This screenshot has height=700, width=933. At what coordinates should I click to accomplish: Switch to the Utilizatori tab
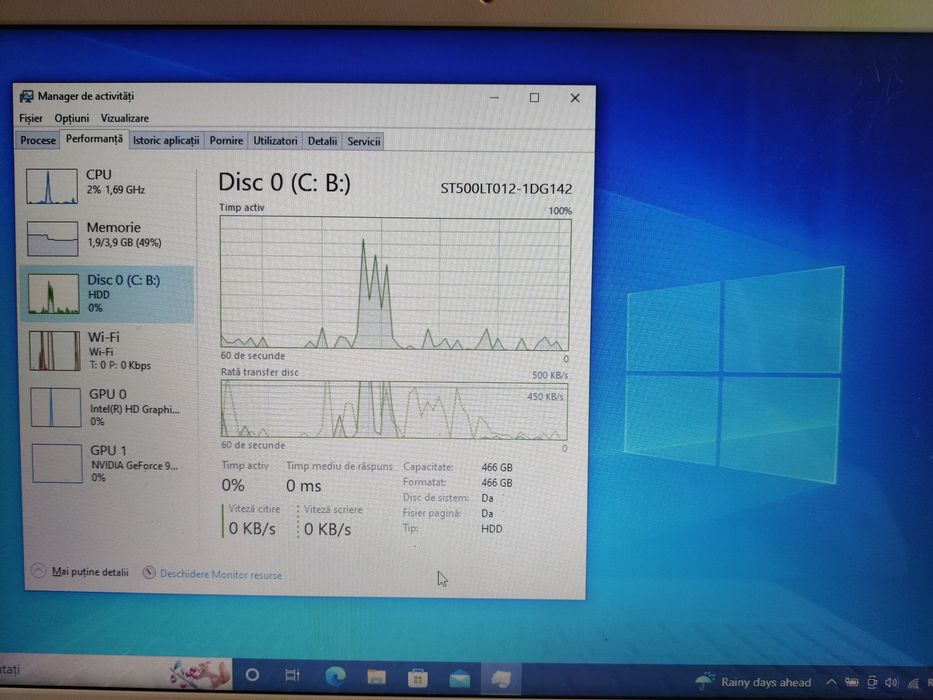tap(275, 141)
